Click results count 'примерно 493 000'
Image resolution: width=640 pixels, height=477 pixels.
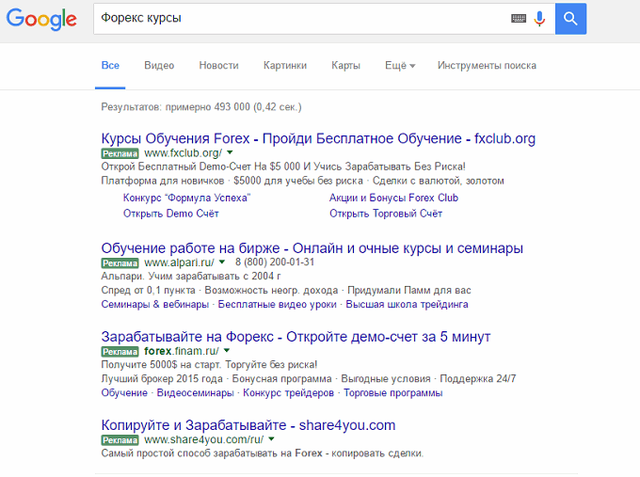[207, 107]
